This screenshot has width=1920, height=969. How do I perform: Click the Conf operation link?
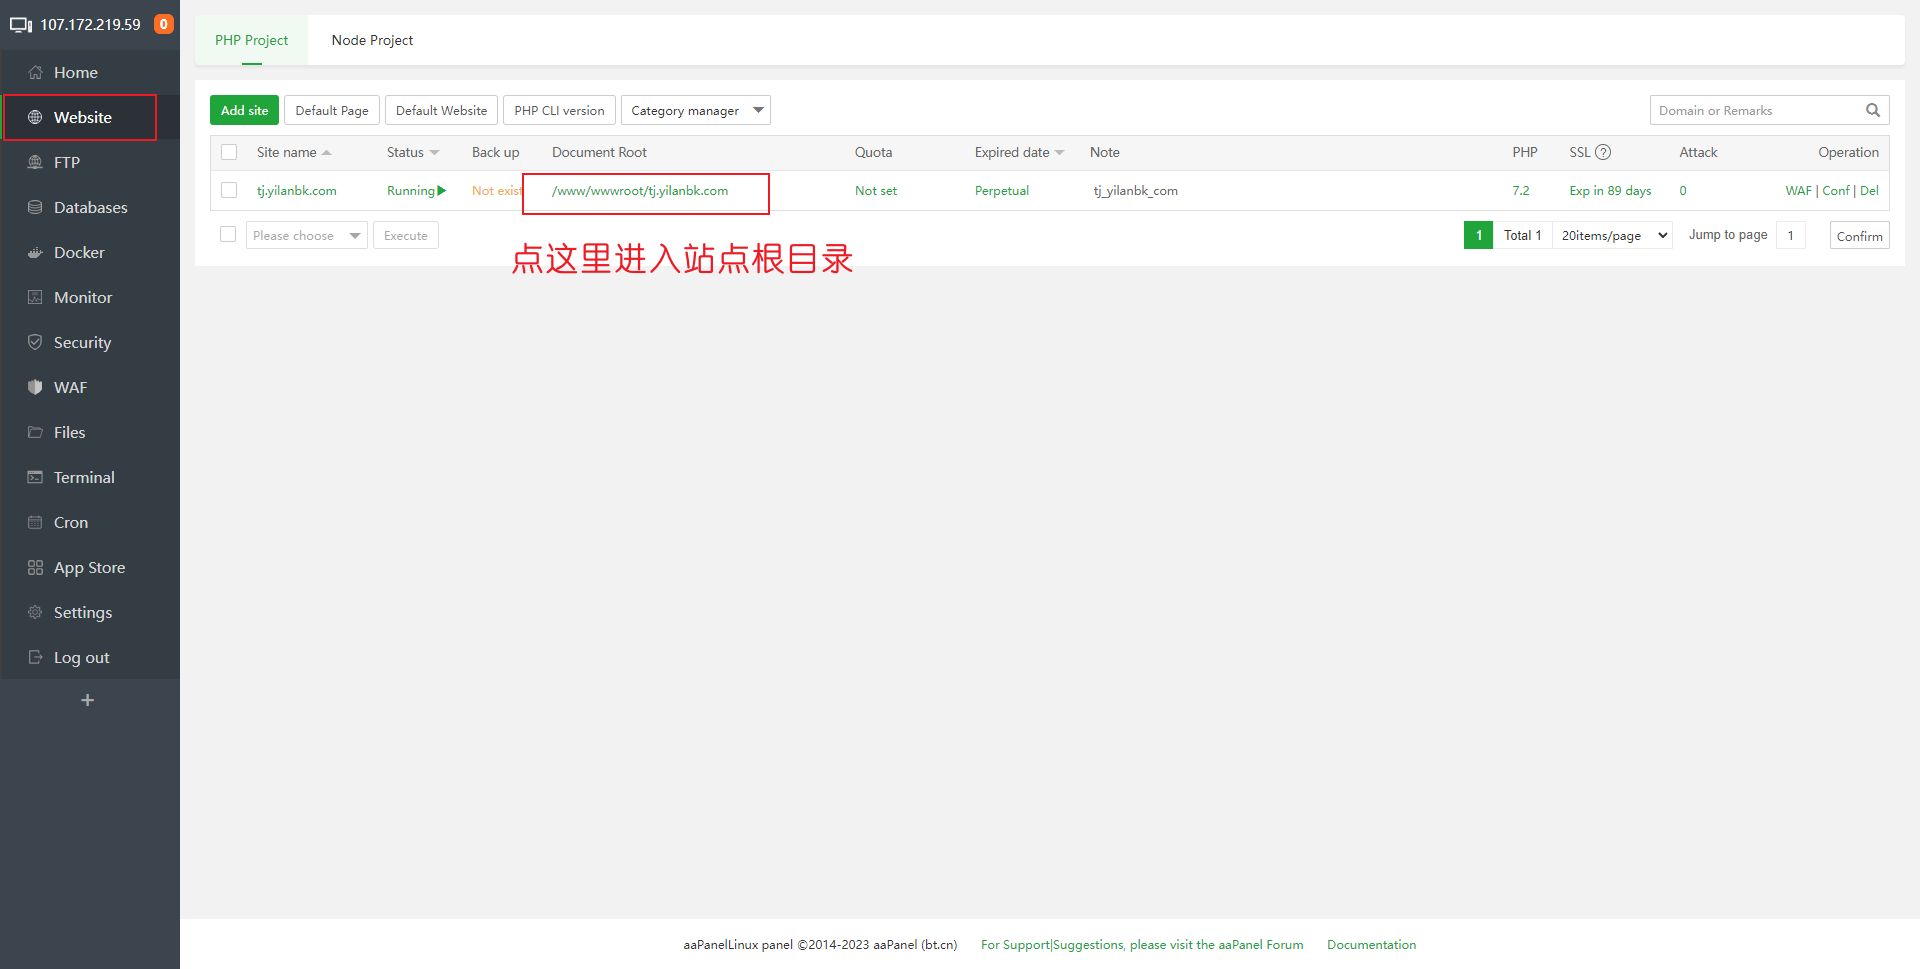(x=1835, y=190)
